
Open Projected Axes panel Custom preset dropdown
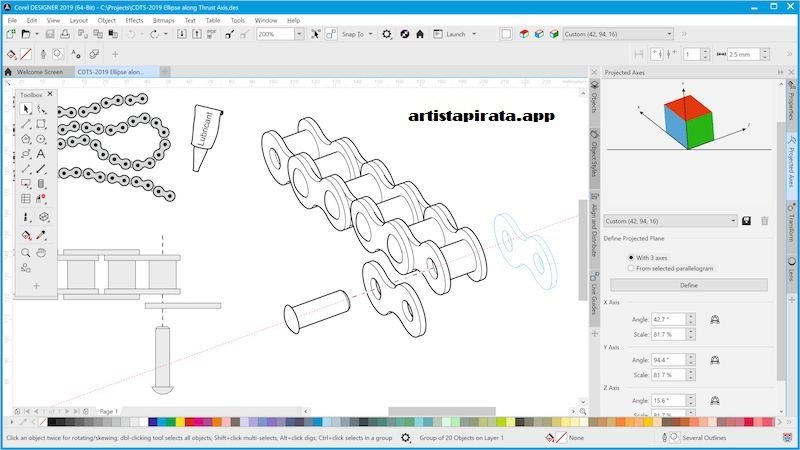[733, 221]
